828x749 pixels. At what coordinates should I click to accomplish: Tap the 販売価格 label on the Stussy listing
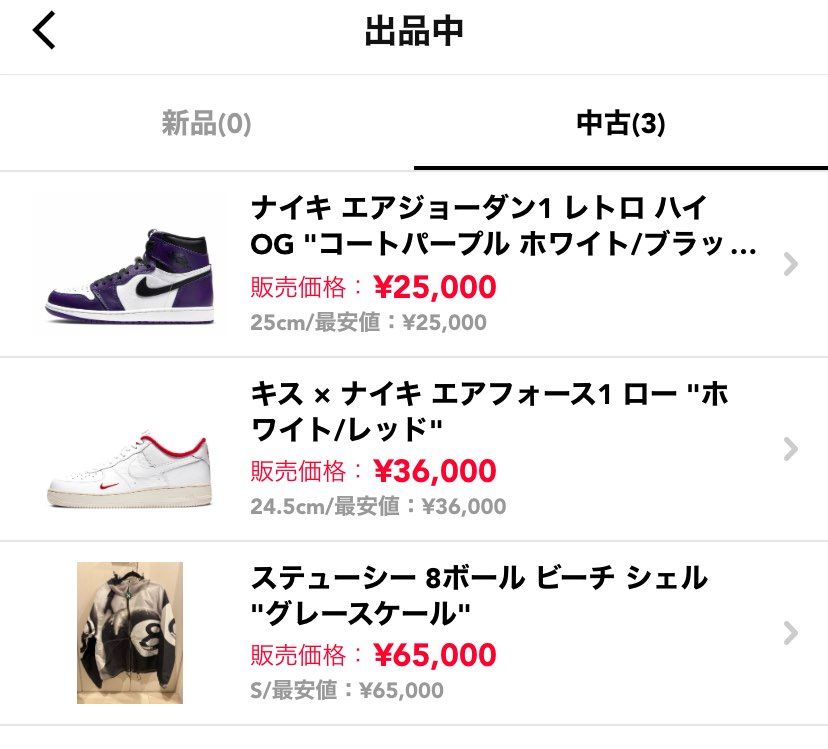(306, 655)
